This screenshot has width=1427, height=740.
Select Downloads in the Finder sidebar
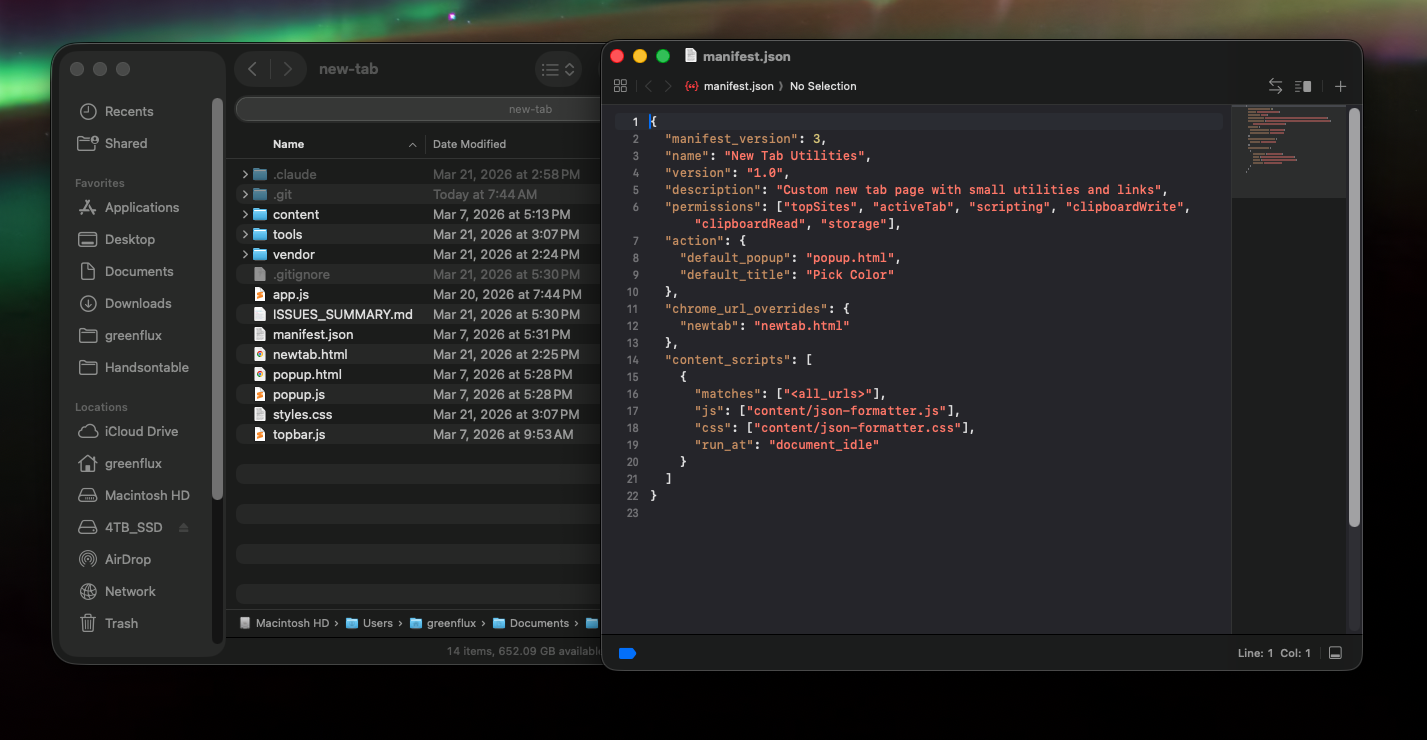[140, 303]
